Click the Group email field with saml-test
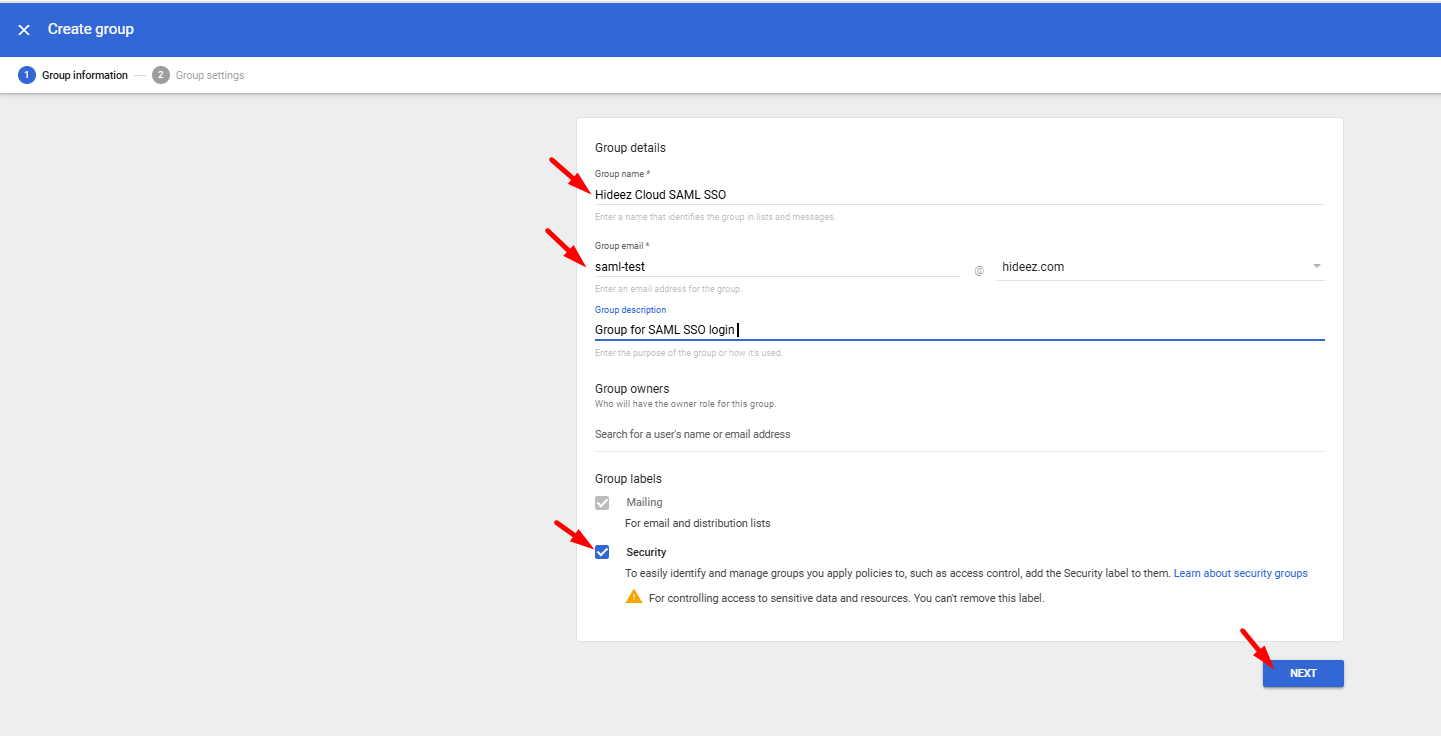This screenshot has width=1441, height=736. (x=776, y=267)
